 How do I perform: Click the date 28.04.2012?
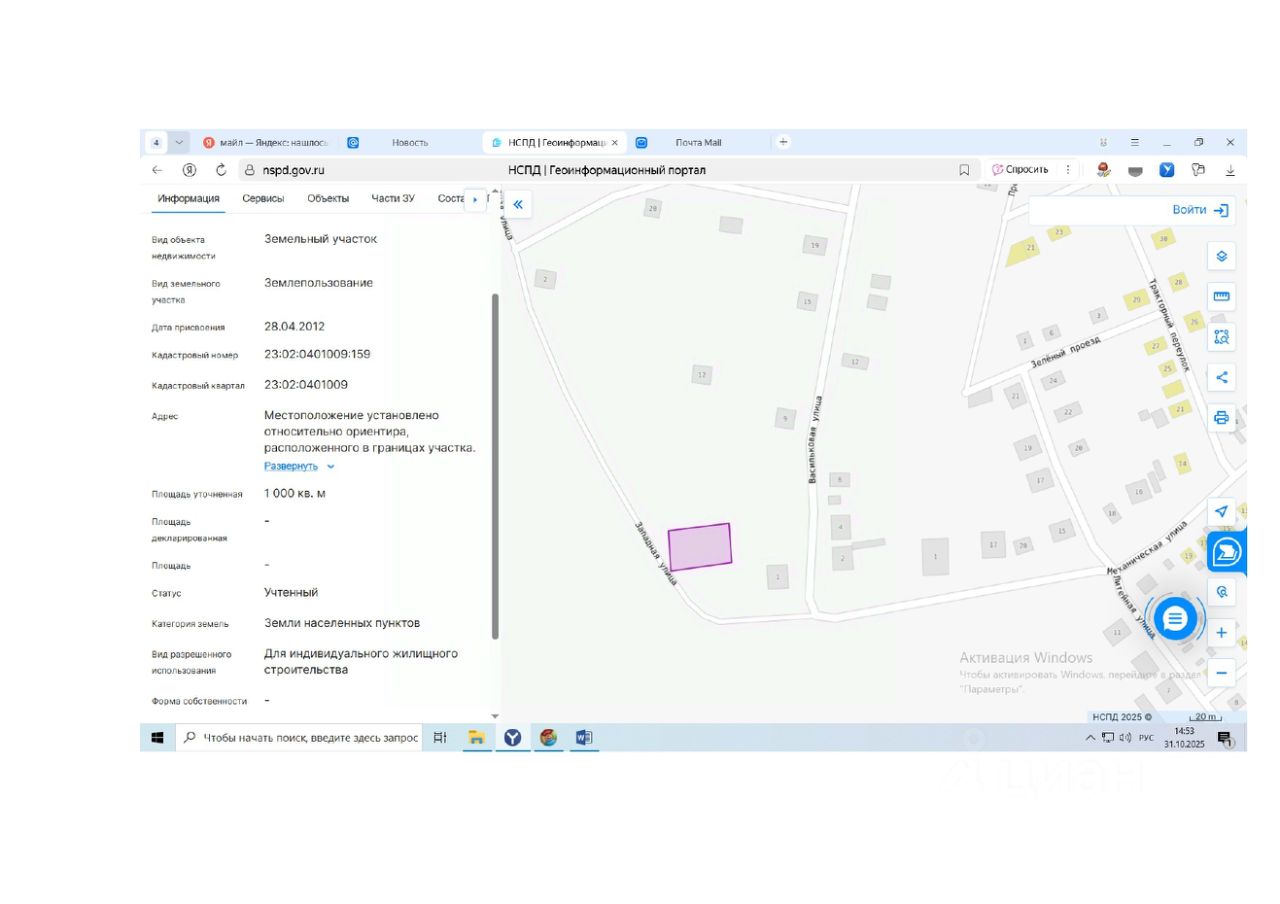tap(294, 326)
